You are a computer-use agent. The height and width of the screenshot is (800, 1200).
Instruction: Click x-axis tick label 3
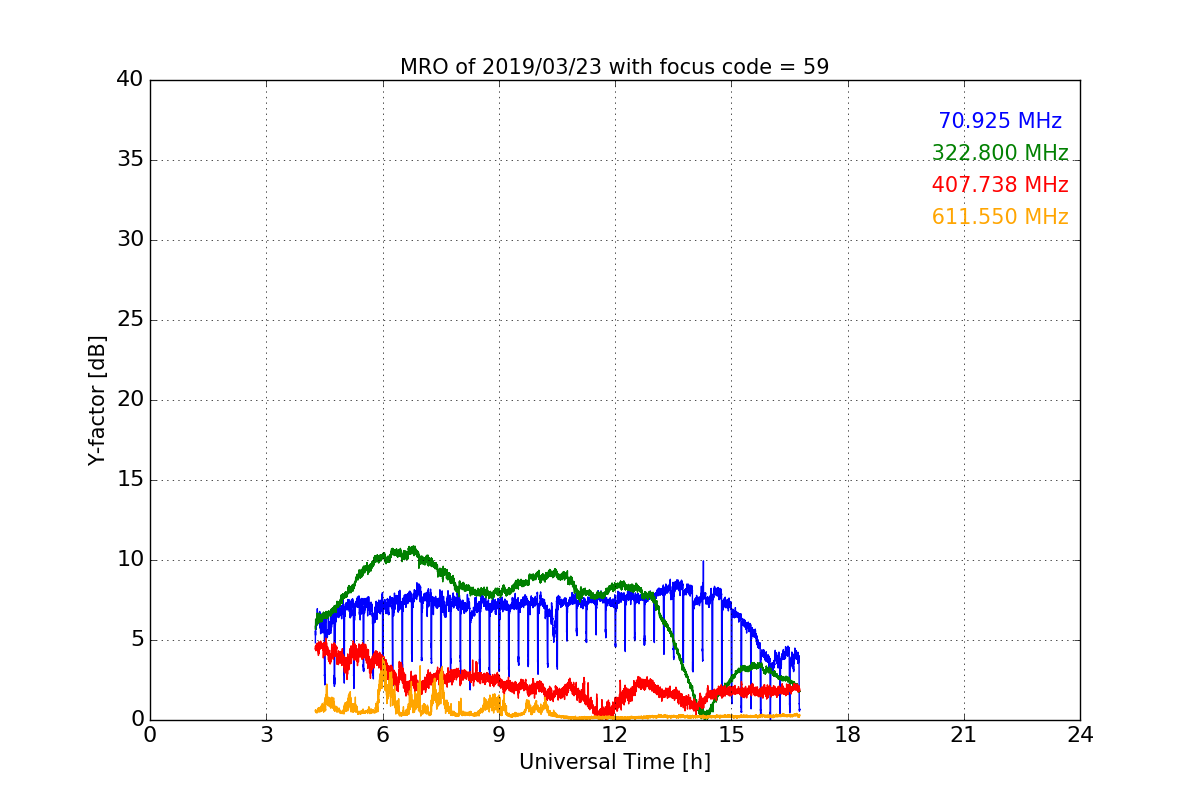[266, 735]
